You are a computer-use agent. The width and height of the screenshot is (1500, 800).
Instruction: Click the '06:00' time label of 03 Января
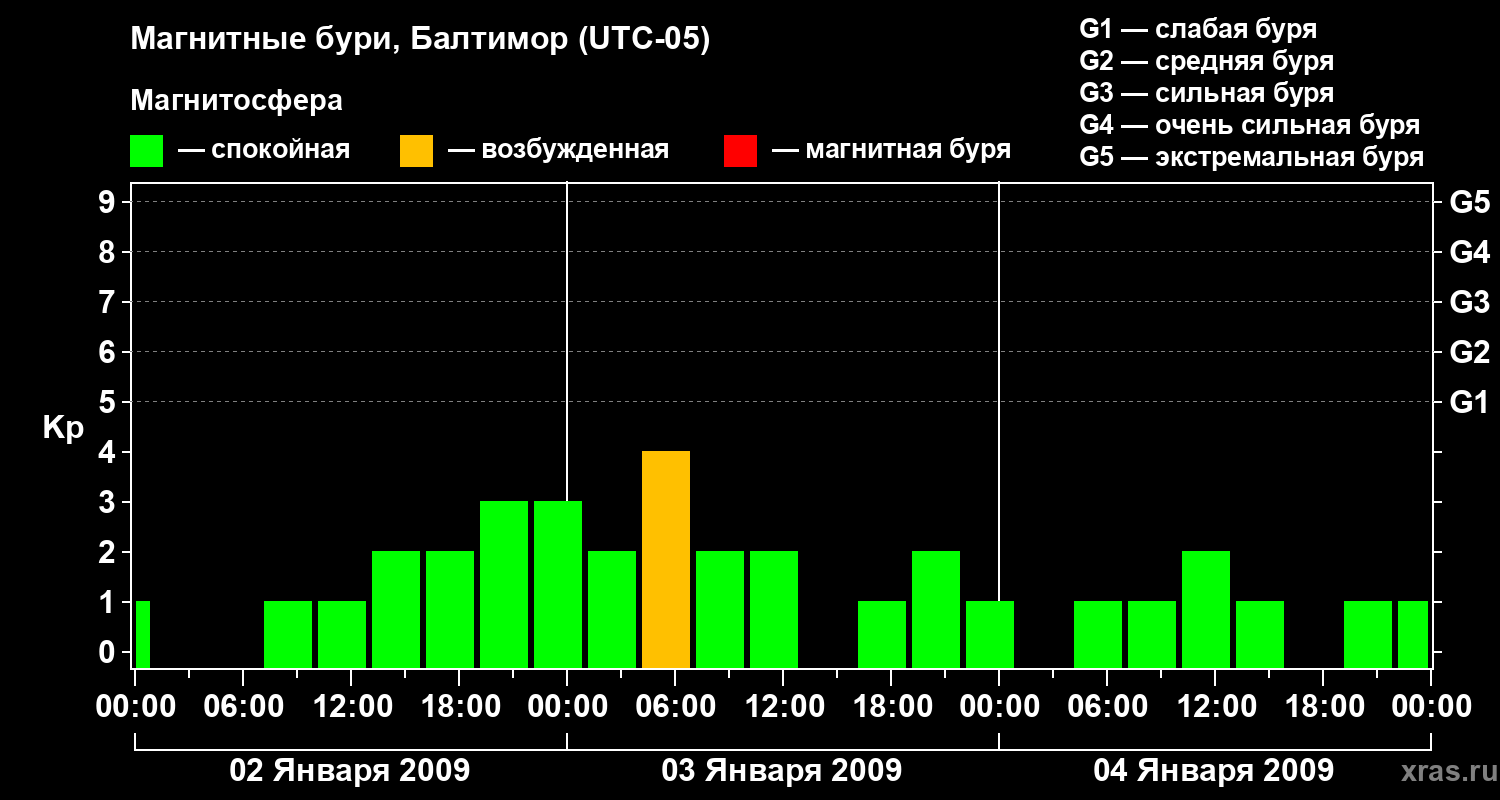tap(674, 707)
